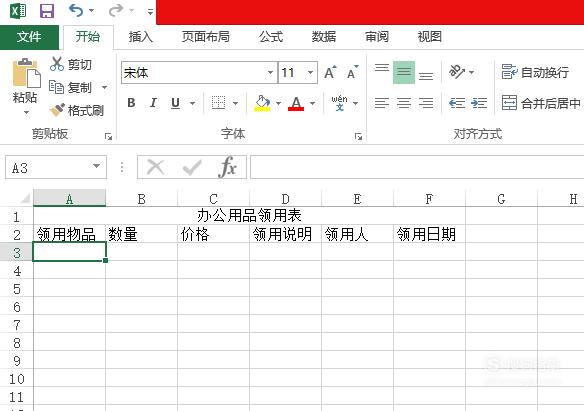Align cell text to the right
Viewport: 584px width, 411px height.
pos(426,103)
